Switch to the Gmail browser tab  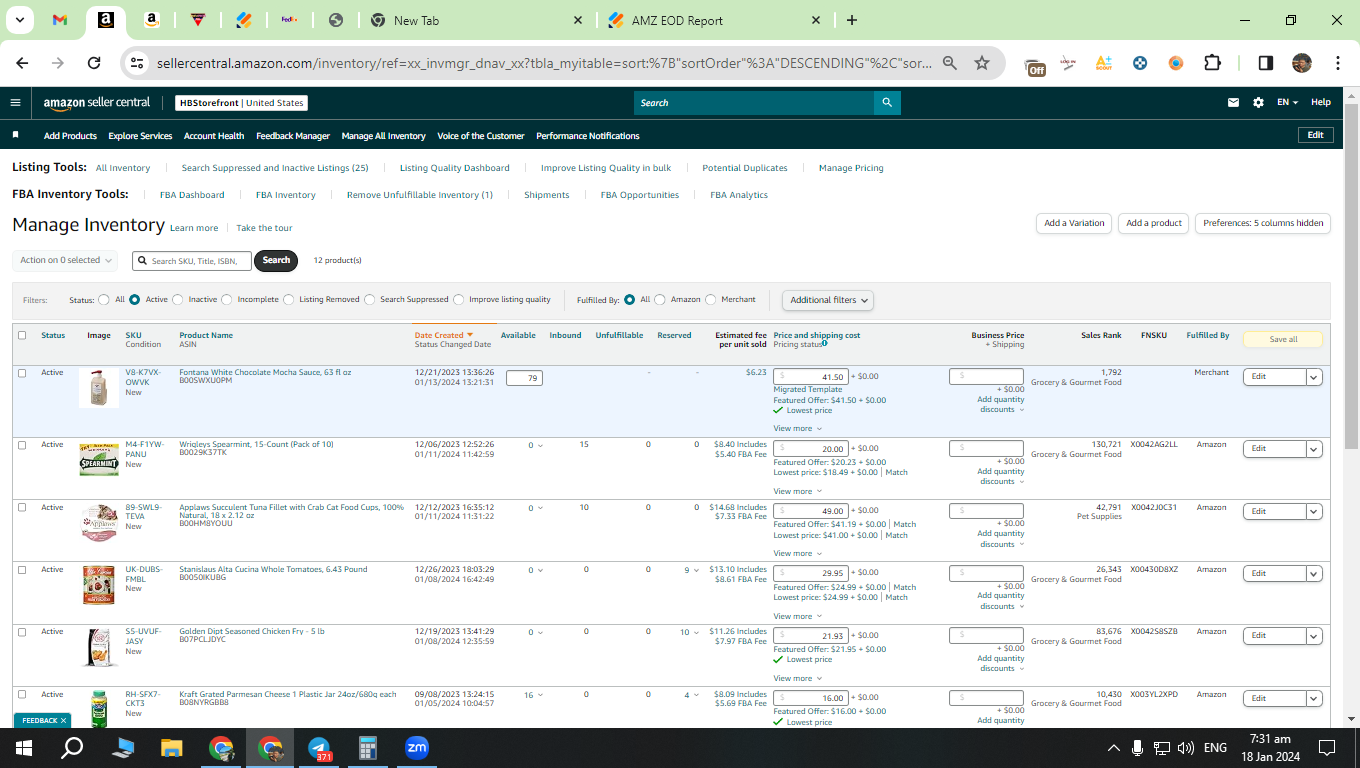59,20
